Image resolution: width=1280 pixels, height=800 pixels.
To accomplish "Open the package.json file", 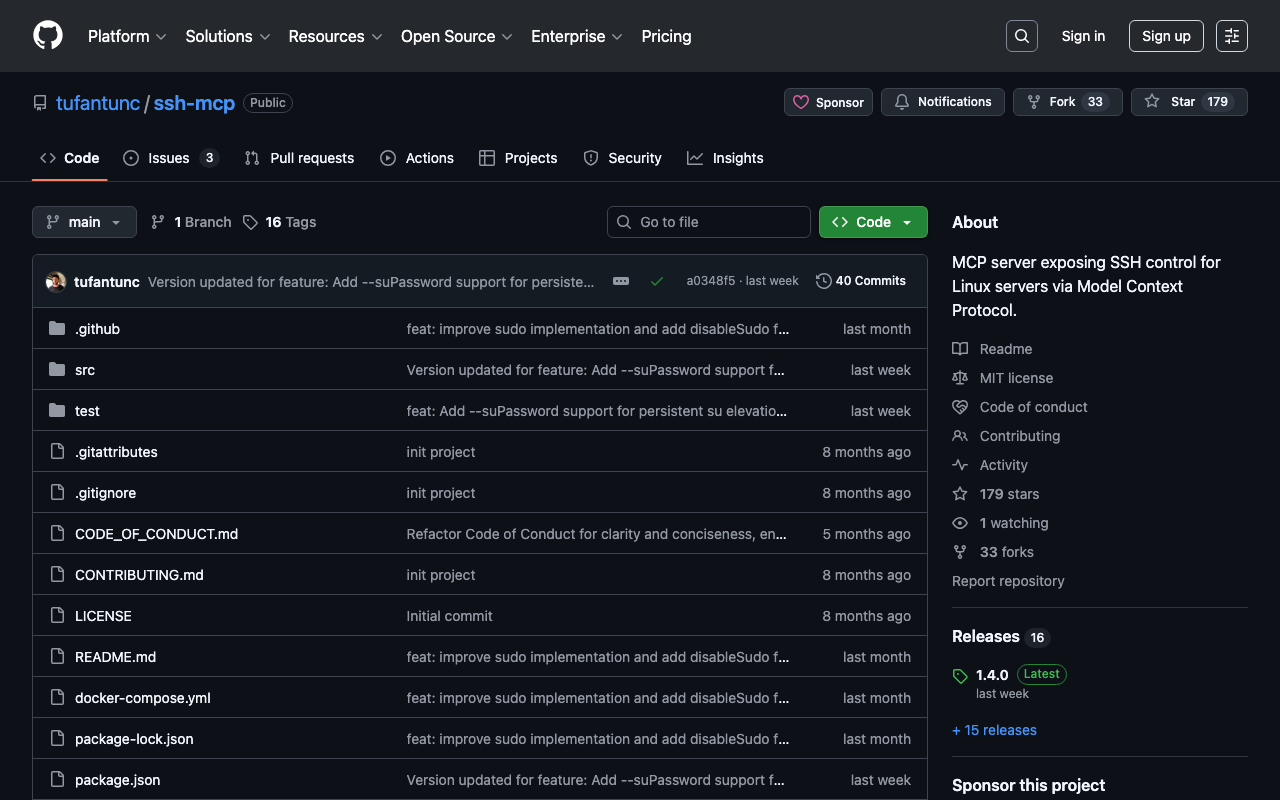I will [117, 780].
